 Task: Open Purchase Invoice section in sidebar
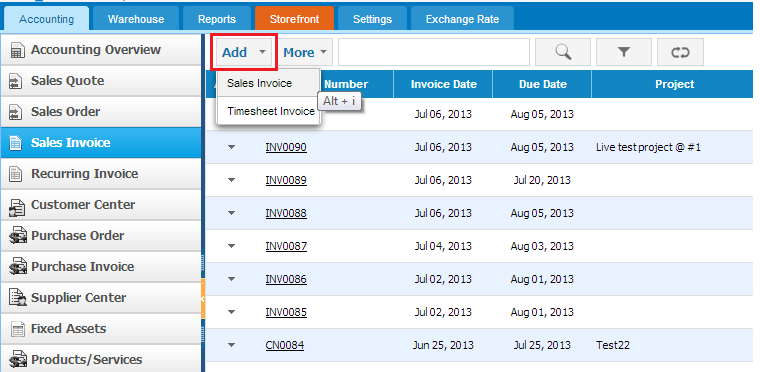click(x=101, y=267)
